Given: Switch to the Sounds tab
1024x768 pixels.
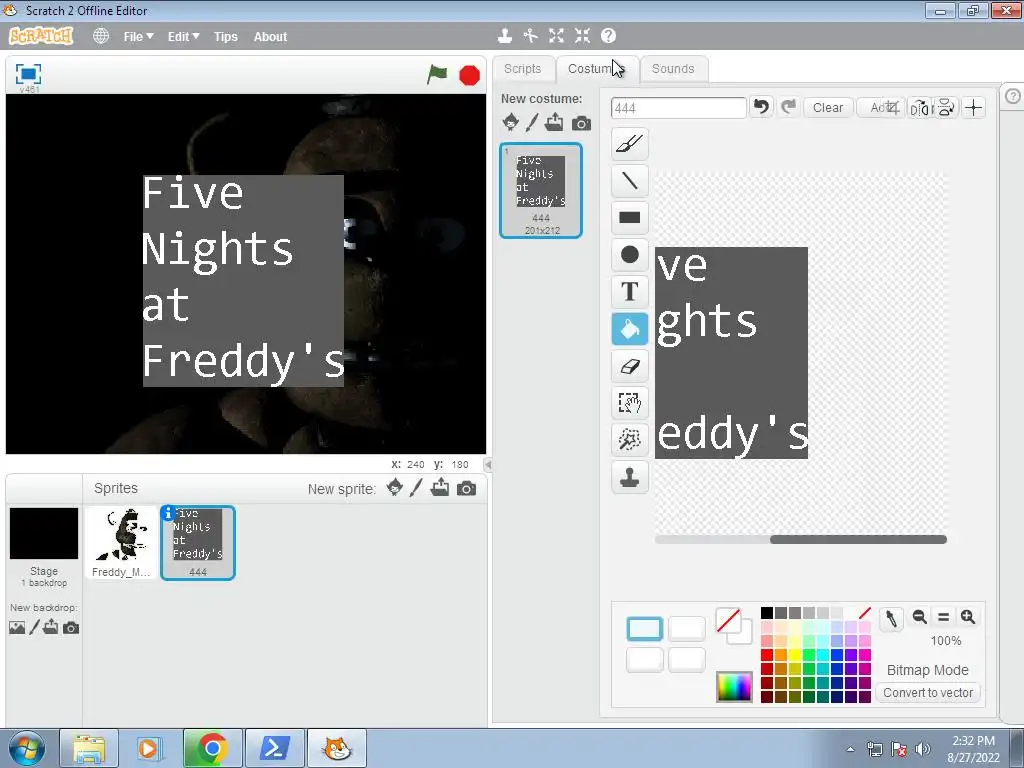Looking at the screenshot, I should click(673, 69).
